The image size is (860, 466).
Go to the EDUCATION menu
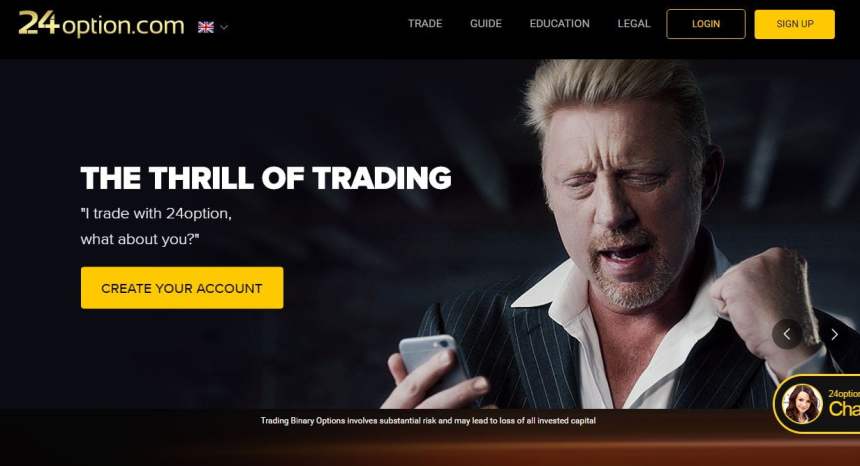click(559, 24)
